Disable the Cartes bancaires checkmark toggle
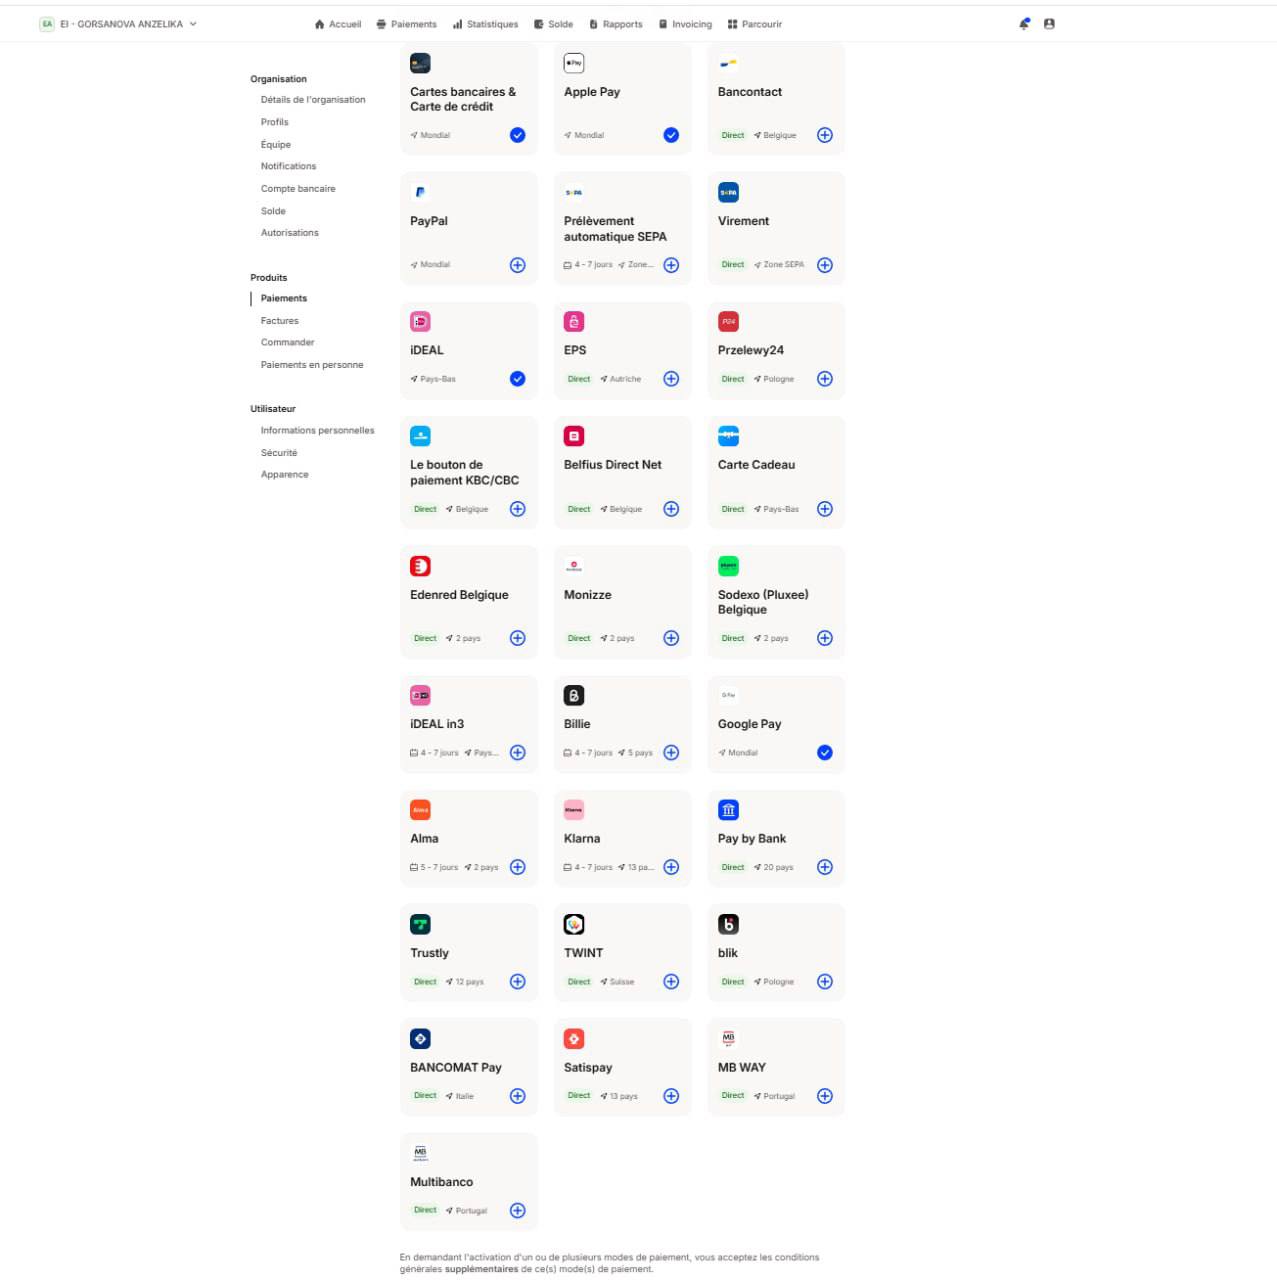The image size is (1277, 1280). (x=517, y=135)
